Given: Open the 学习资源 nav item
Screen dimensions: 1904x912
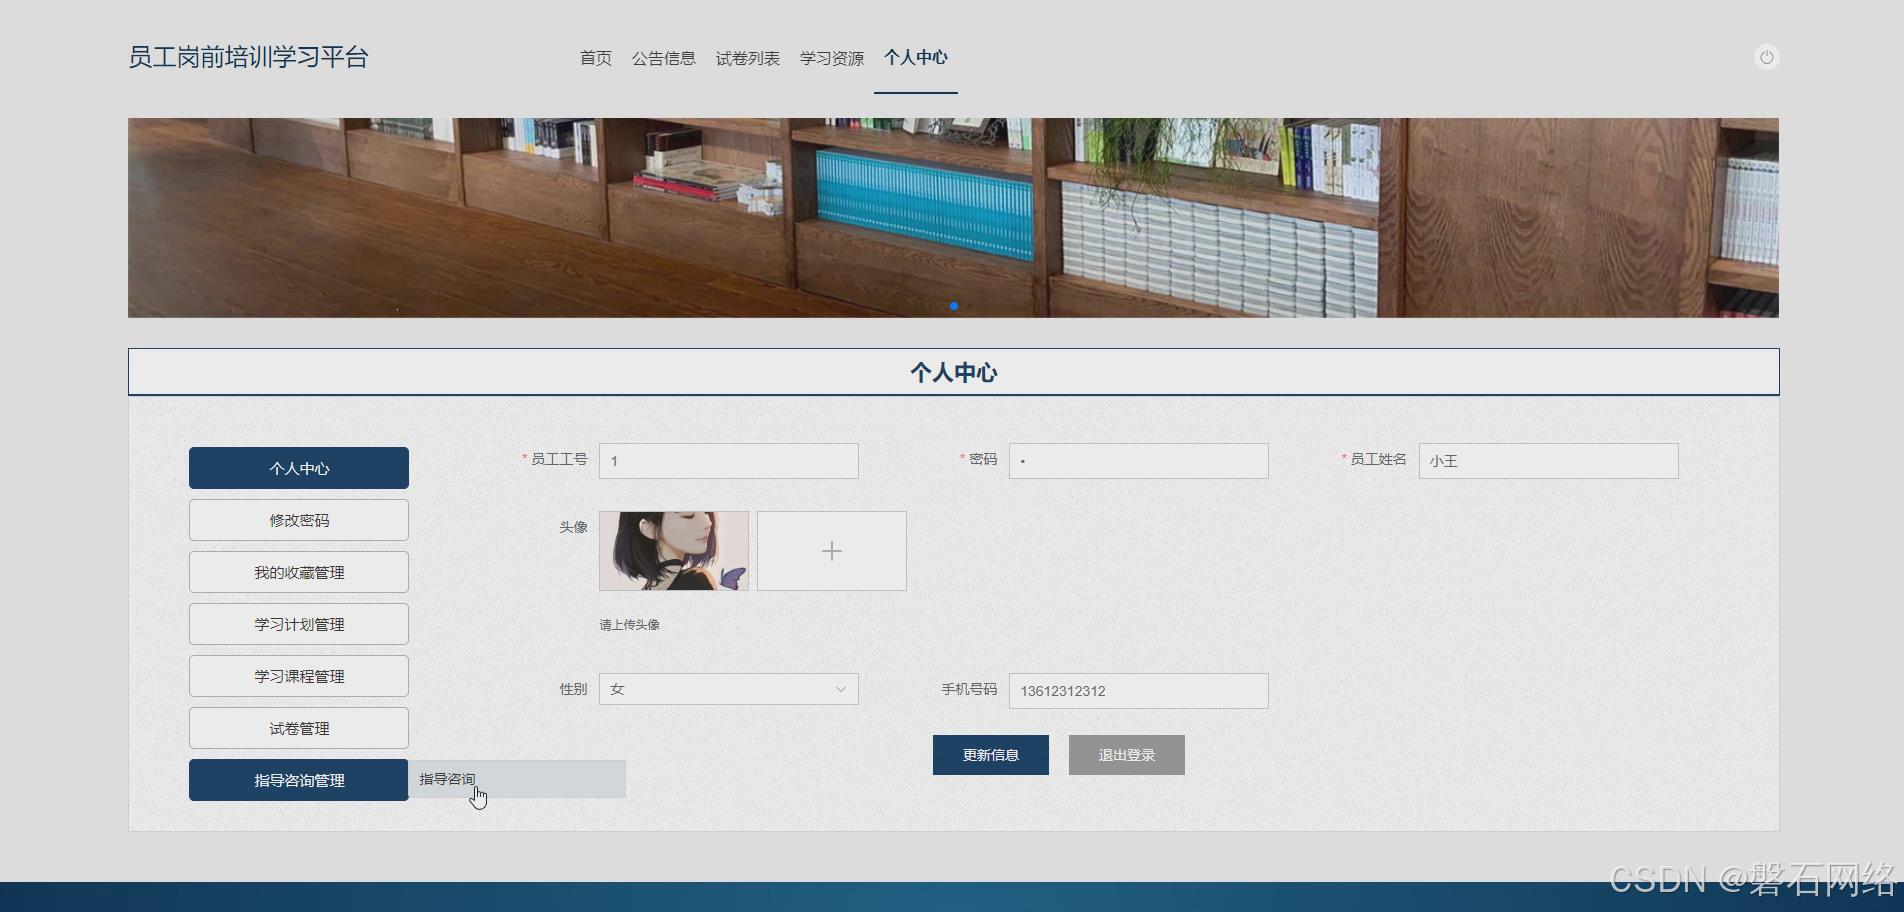Looking at the screenshot, I should coord(832,58).
